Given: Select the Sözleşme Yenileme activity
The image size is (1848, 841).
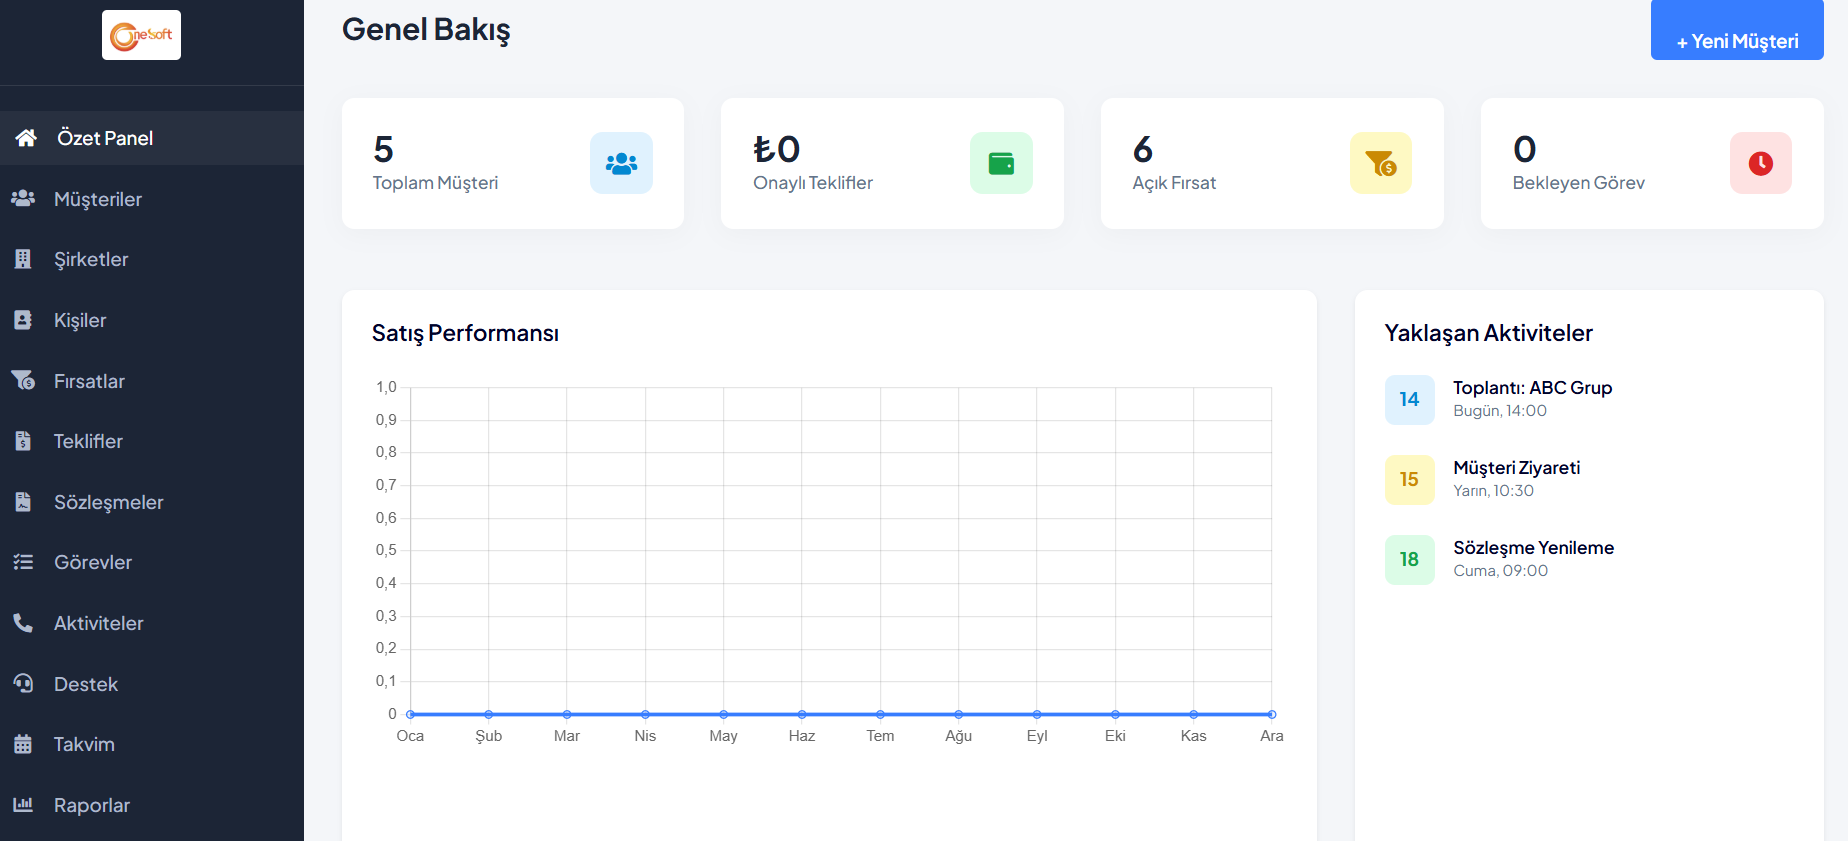Looking at the screenshot, I should coord(1533,548).
